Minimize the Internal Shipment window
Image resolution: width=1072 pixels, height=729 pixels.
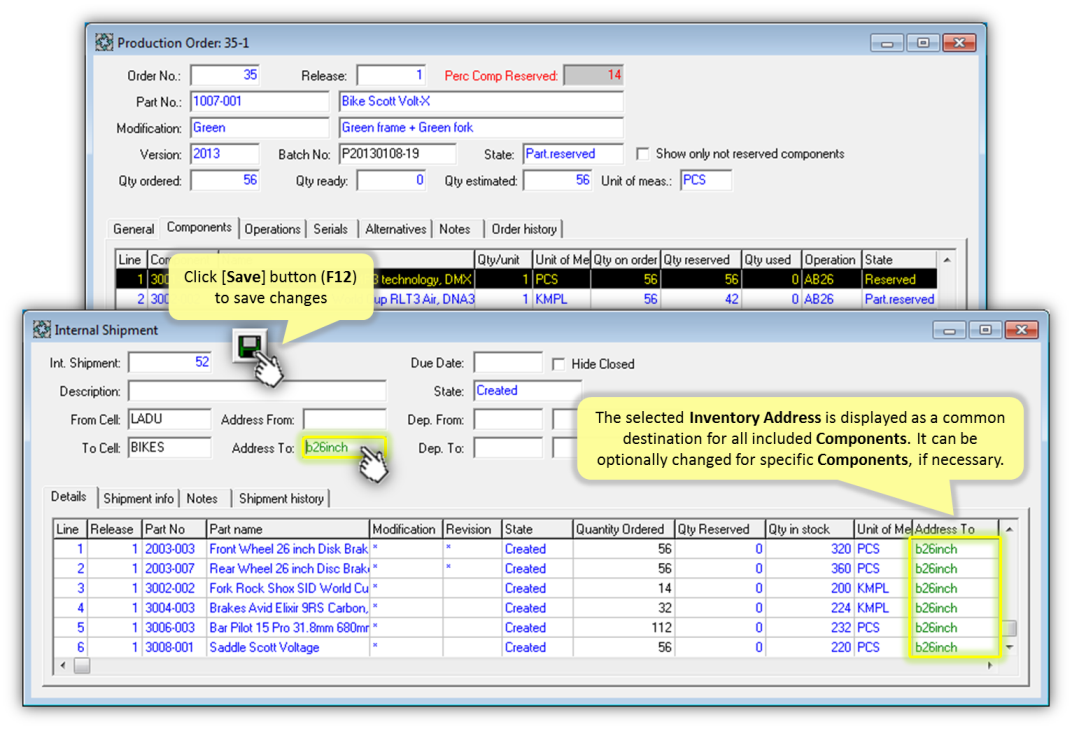click(x=949, y=329)
